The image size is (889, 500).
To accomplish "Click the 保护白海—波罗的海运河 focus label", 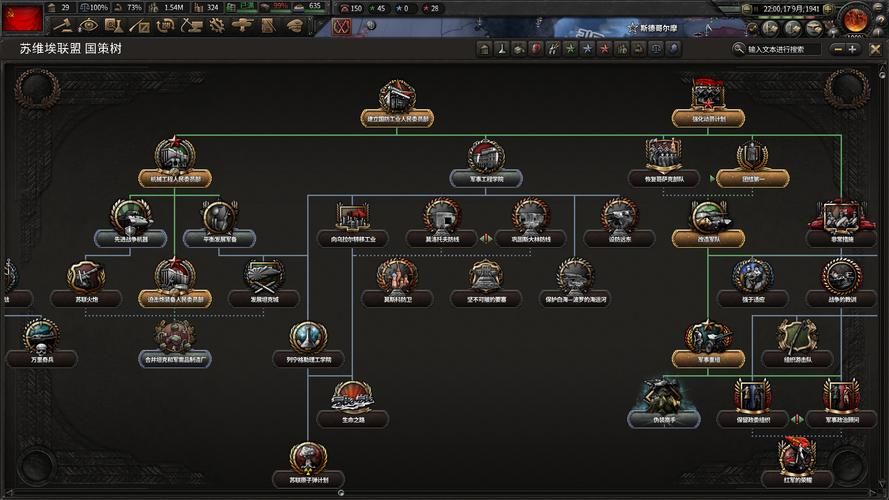I will (575, 299).
